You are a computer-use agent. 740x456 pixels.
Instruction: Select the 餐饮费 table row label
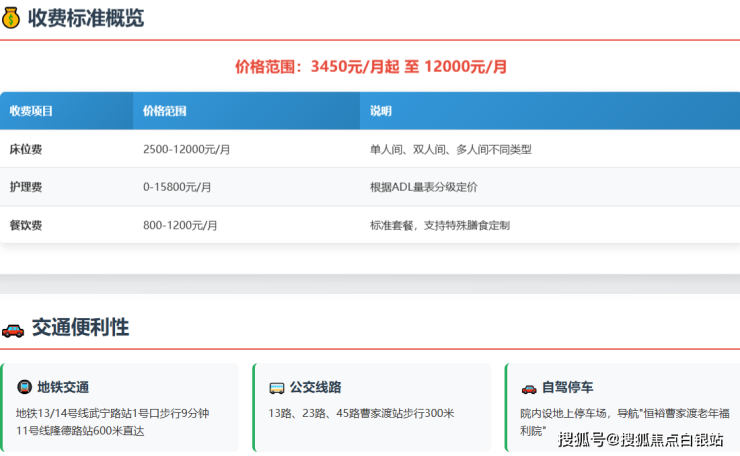click(26, 225)
